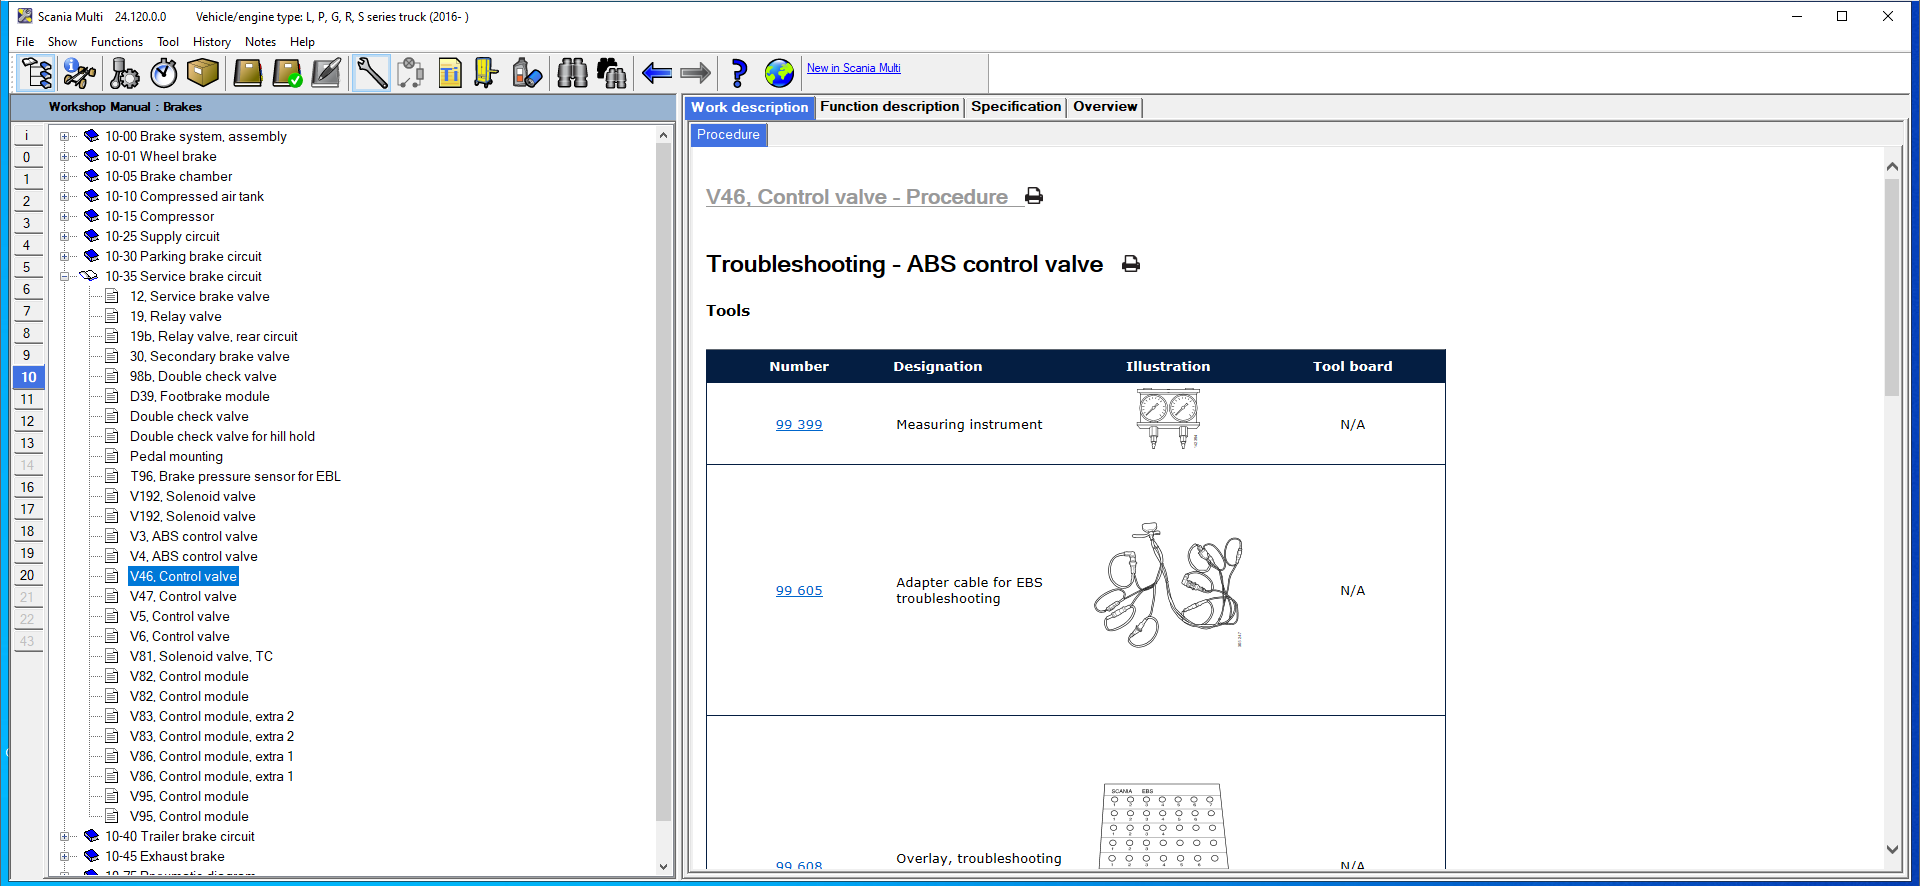
Task: Open tool number 99 605 link
Action: click(x=799, y=591)
